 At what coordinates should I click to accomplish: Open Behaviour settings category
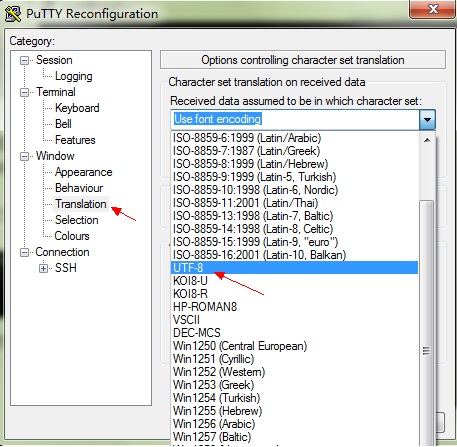click(x=79, y=188)
